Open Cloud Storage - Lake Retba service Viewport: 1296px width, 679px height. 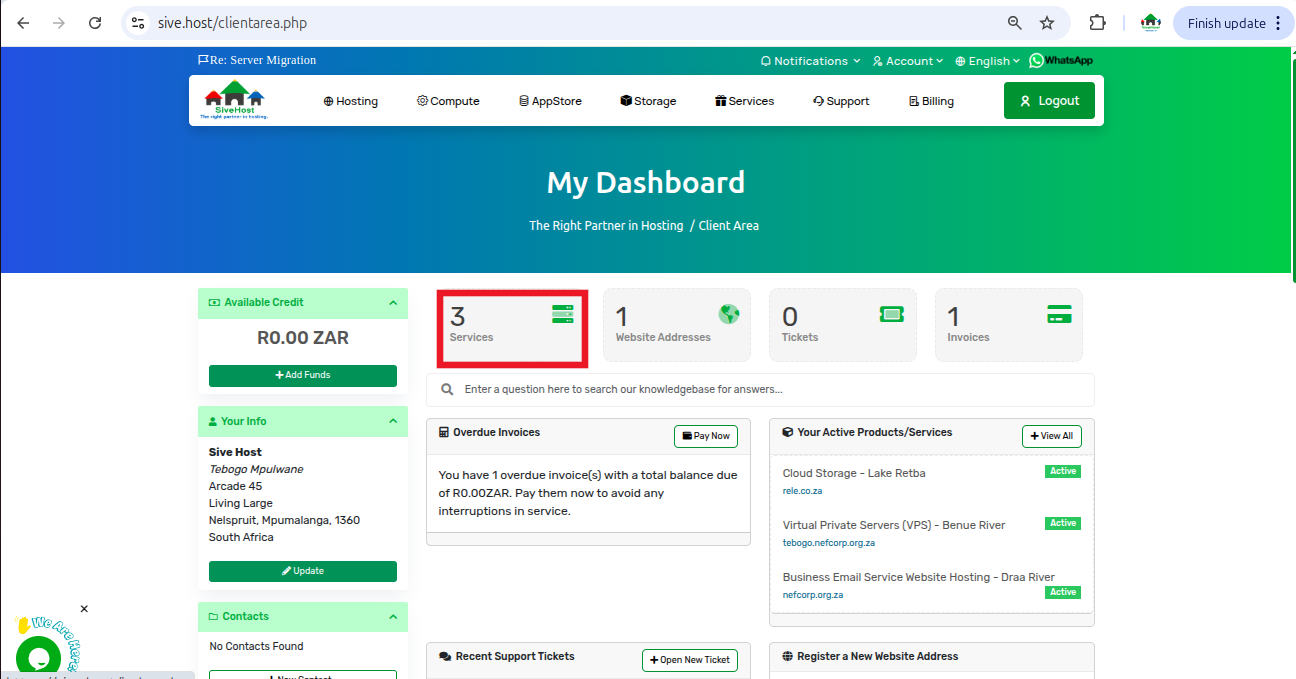click(x=854, y=473)
